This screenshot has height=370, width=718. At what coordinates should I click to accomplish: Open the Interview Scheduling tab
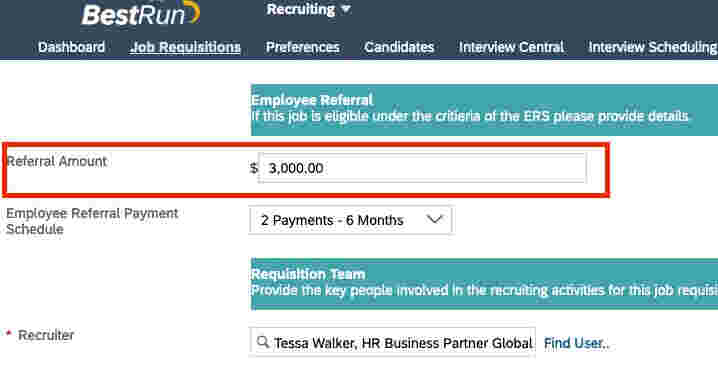pyautogui.click(x=653, y=47)
